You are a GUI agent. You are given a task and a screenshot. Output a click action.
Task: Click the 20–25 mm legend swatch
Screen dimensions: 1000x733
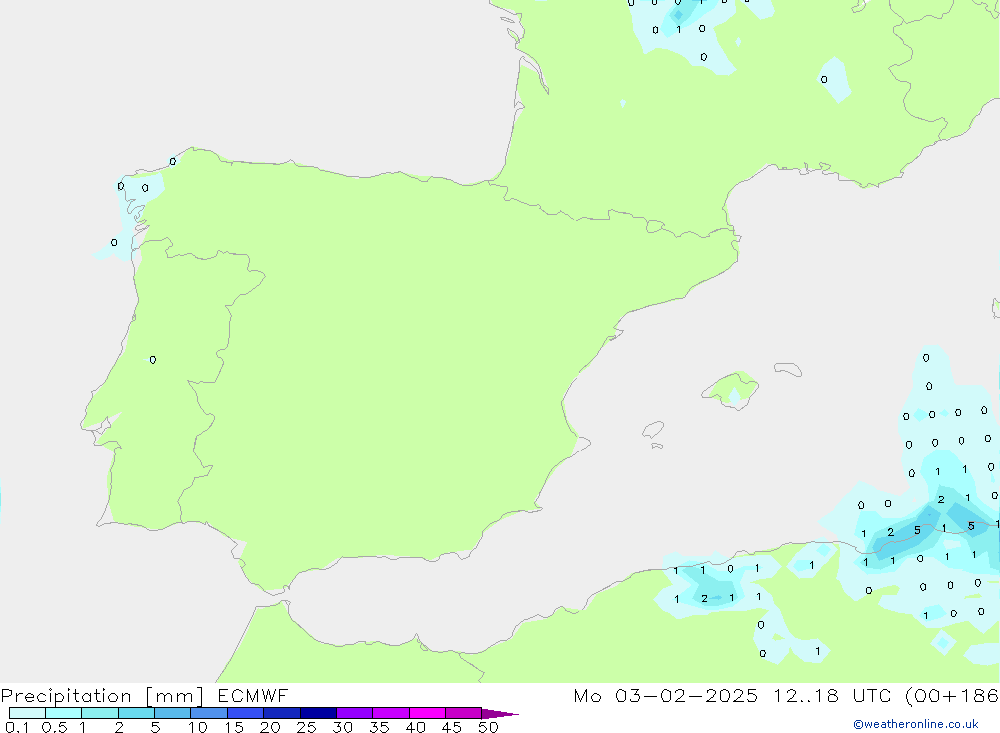[282, 713]
